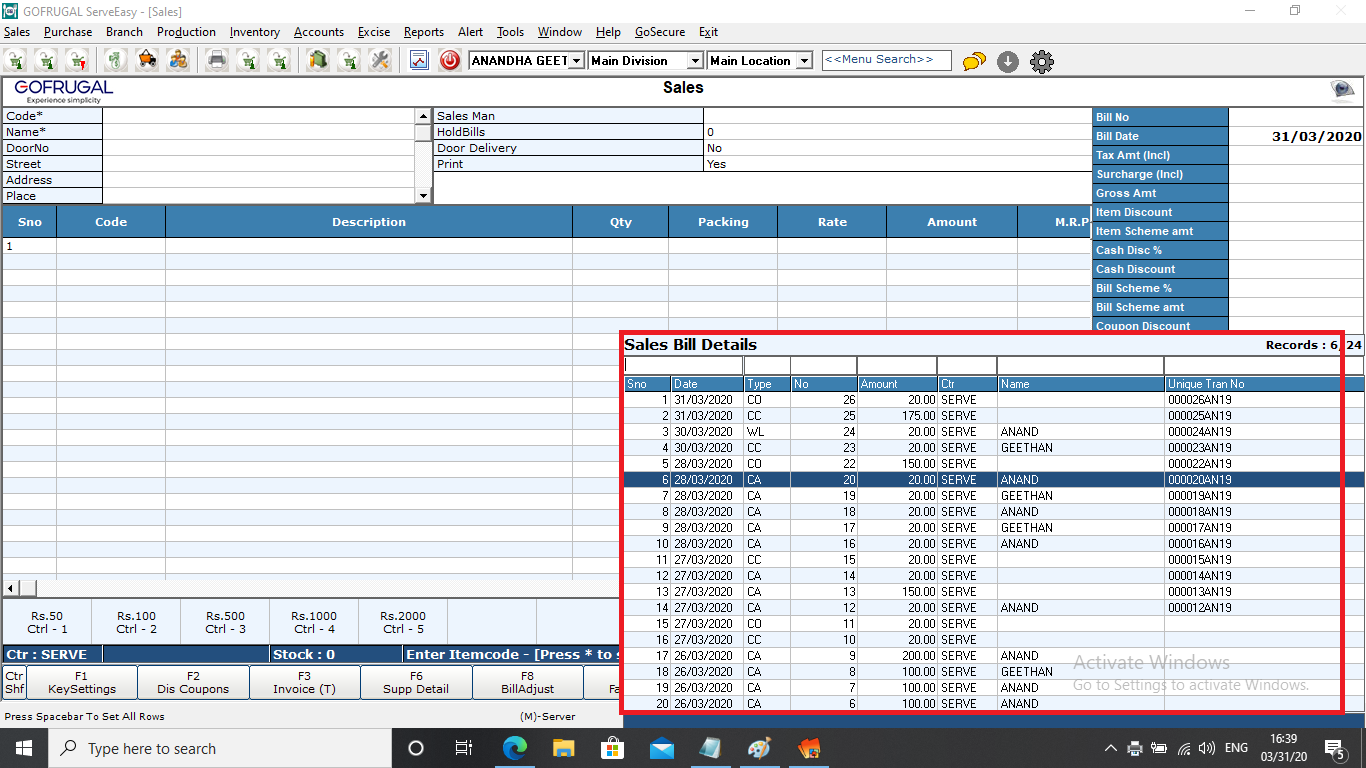Open the Inventory menu
Screen dimensions: 1366x768
coord(254,32)
